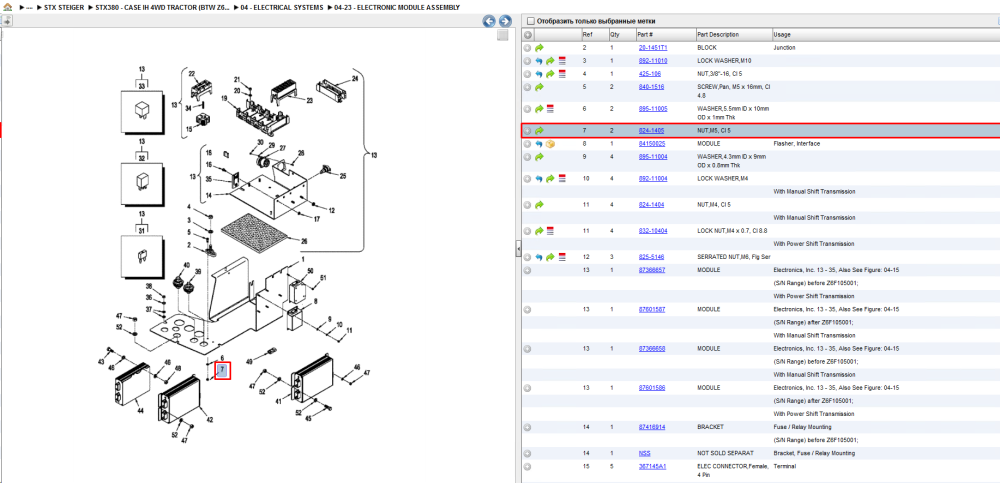Click green arrow in highlighted NUT,M5 row
Image resolution: width=1000 pixels, height=483 pixels.
[539, 131]
